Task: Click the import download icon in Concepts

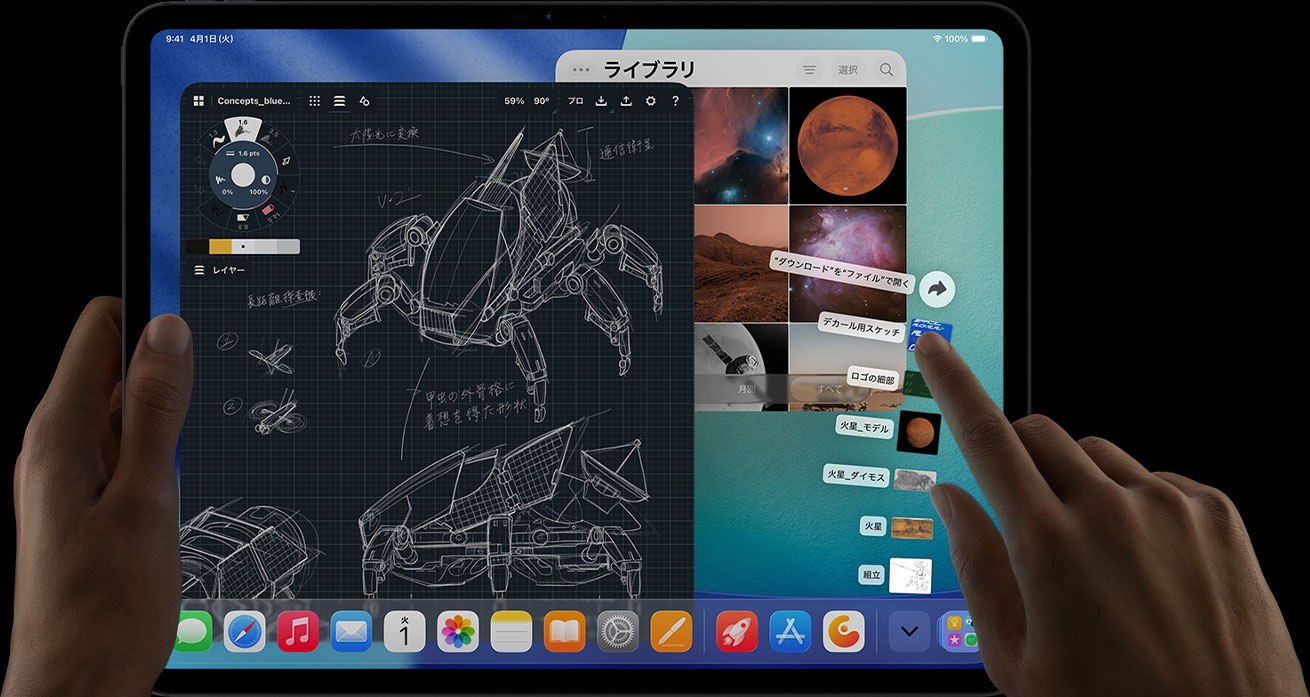Action: (601, 101)
